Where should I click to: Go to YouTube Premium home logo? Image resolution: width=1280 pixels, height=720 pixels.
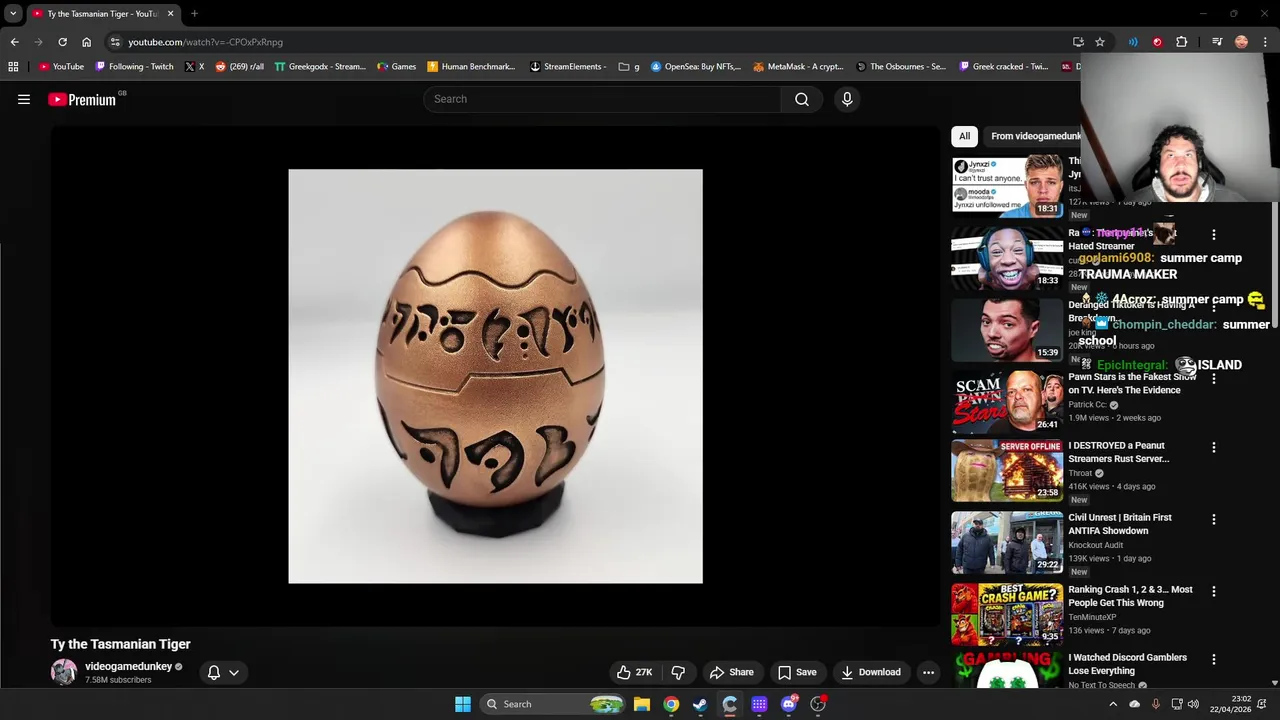[82, 99]
